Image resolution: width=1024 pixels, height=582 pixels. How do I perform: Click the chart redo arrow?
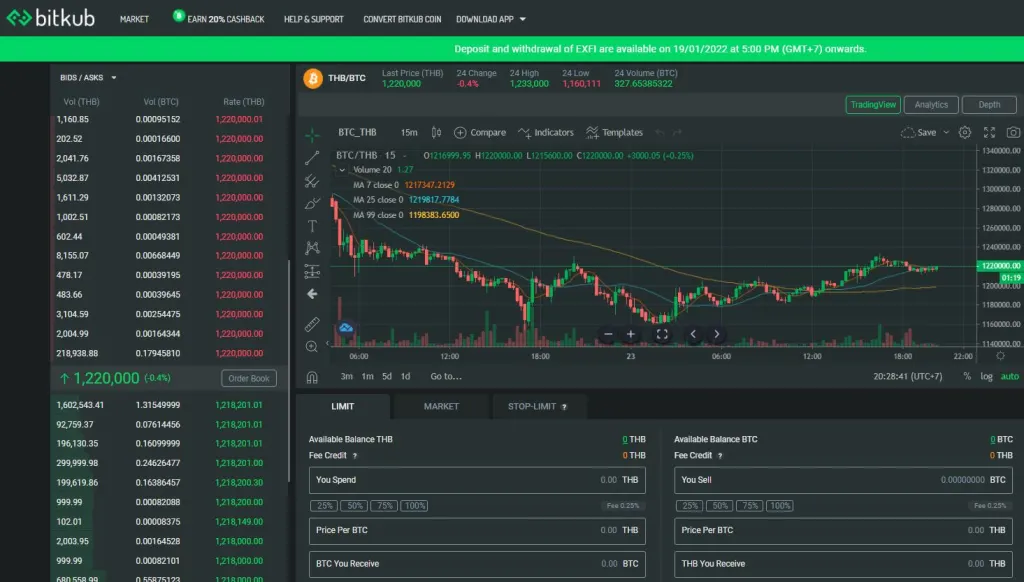pyautogui.click(x=677, y=133)
